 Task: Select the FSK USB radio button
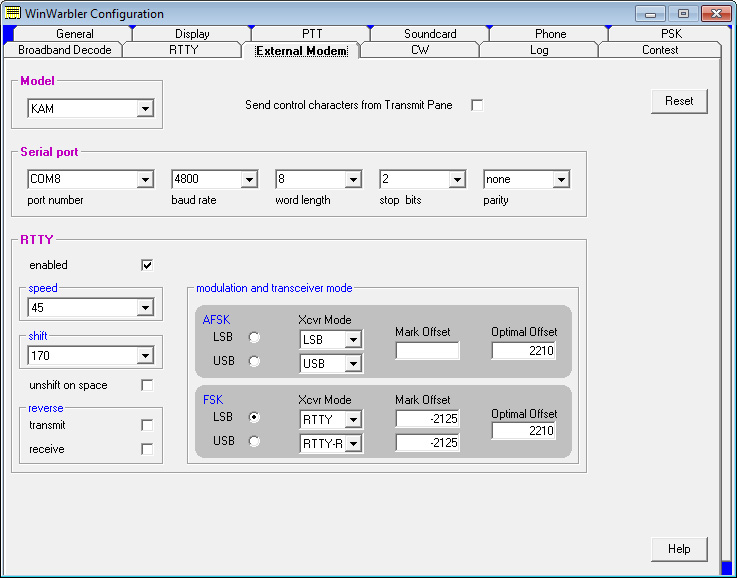[254, 441]
